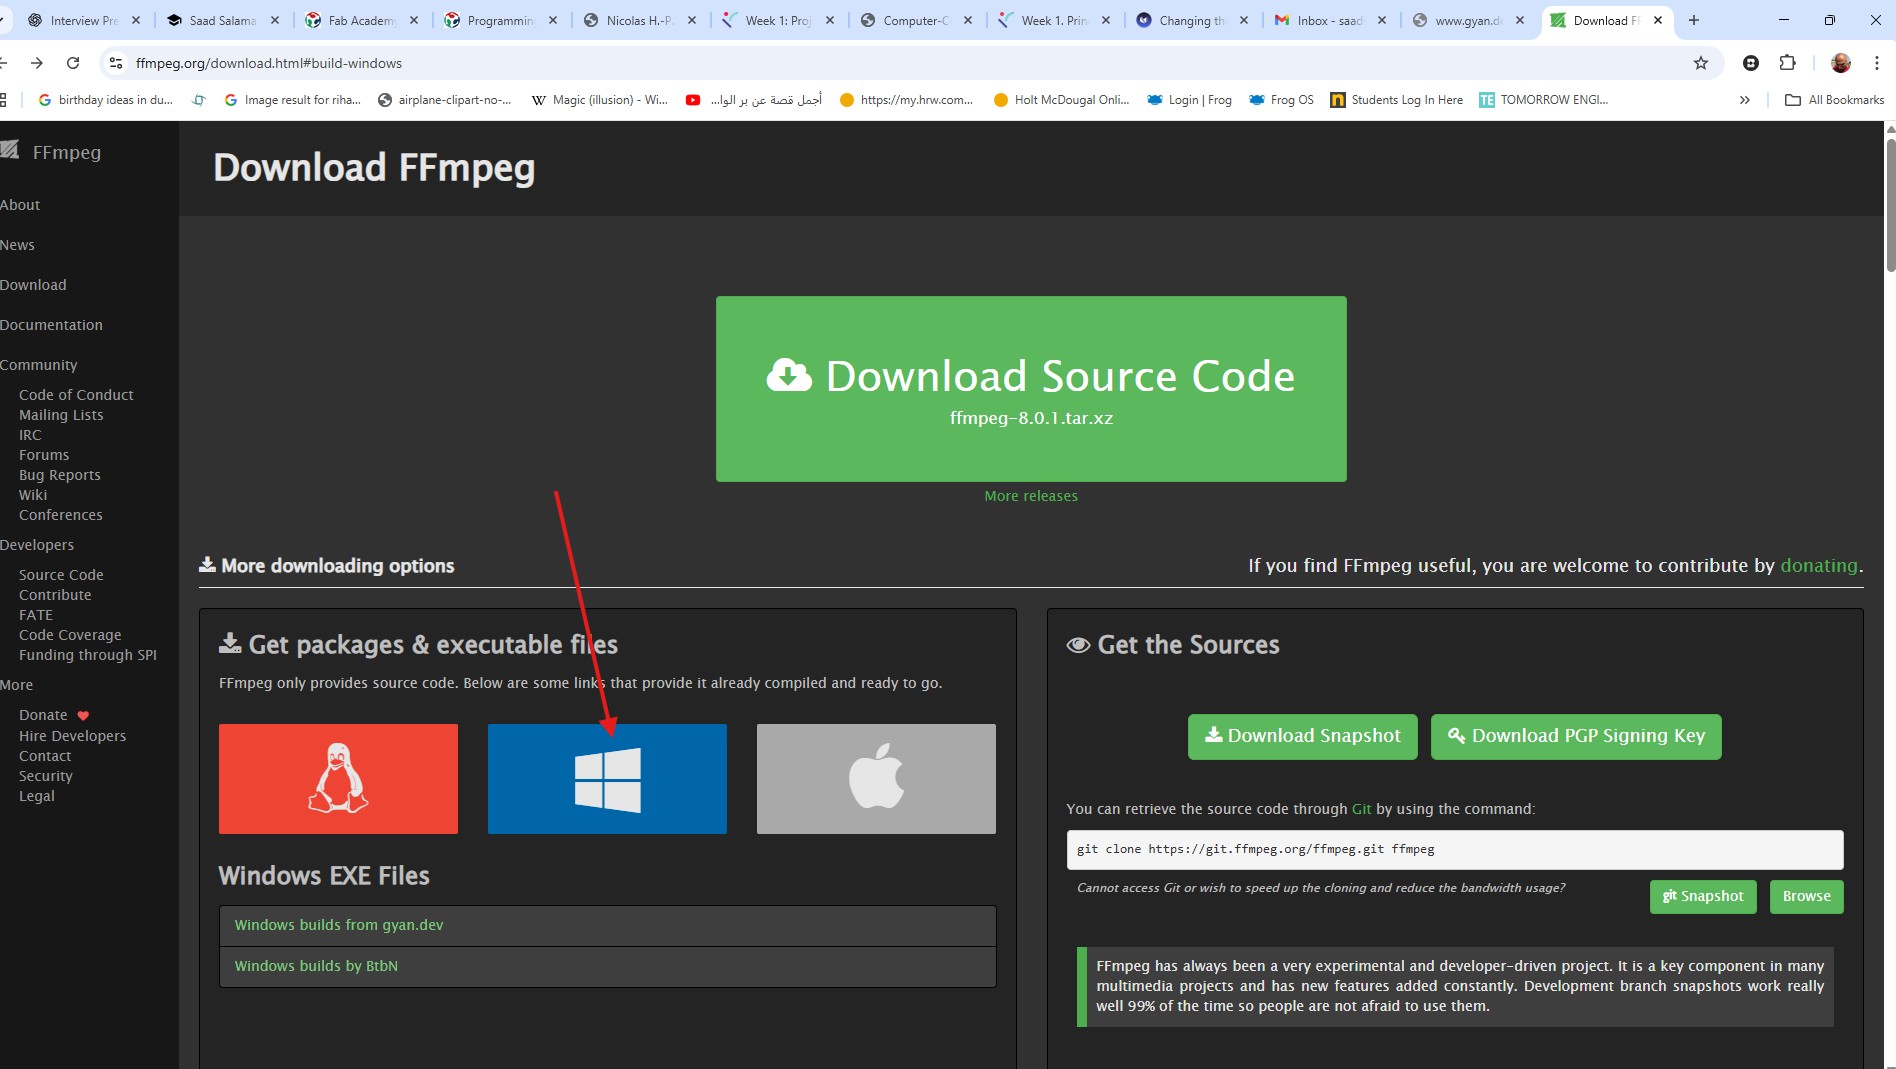
Task: Open the YouTube Arabic bookmark
Action: pos(754,100)
